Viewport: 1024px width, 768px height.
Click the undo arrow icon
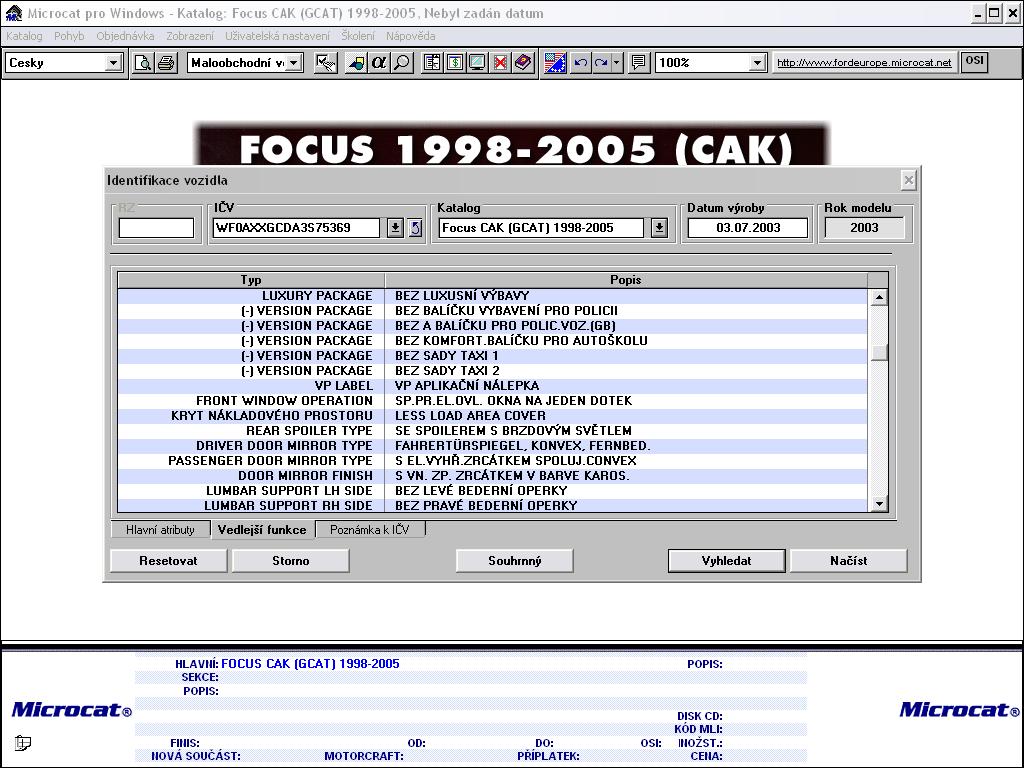(580, 63)
